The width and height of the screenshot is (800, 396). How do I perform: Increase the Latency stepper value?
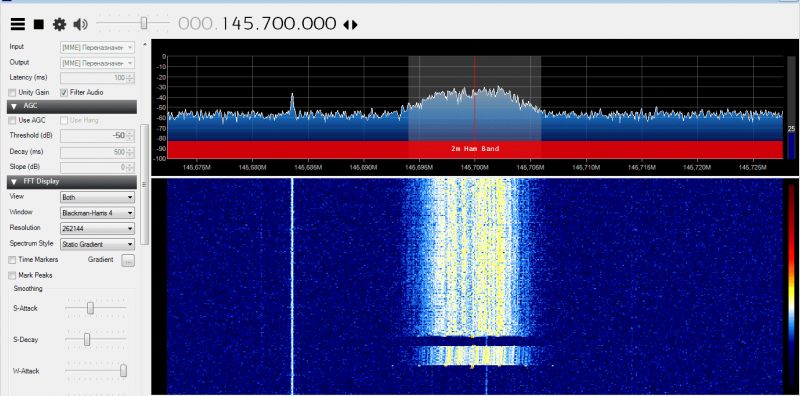point(131,76)
